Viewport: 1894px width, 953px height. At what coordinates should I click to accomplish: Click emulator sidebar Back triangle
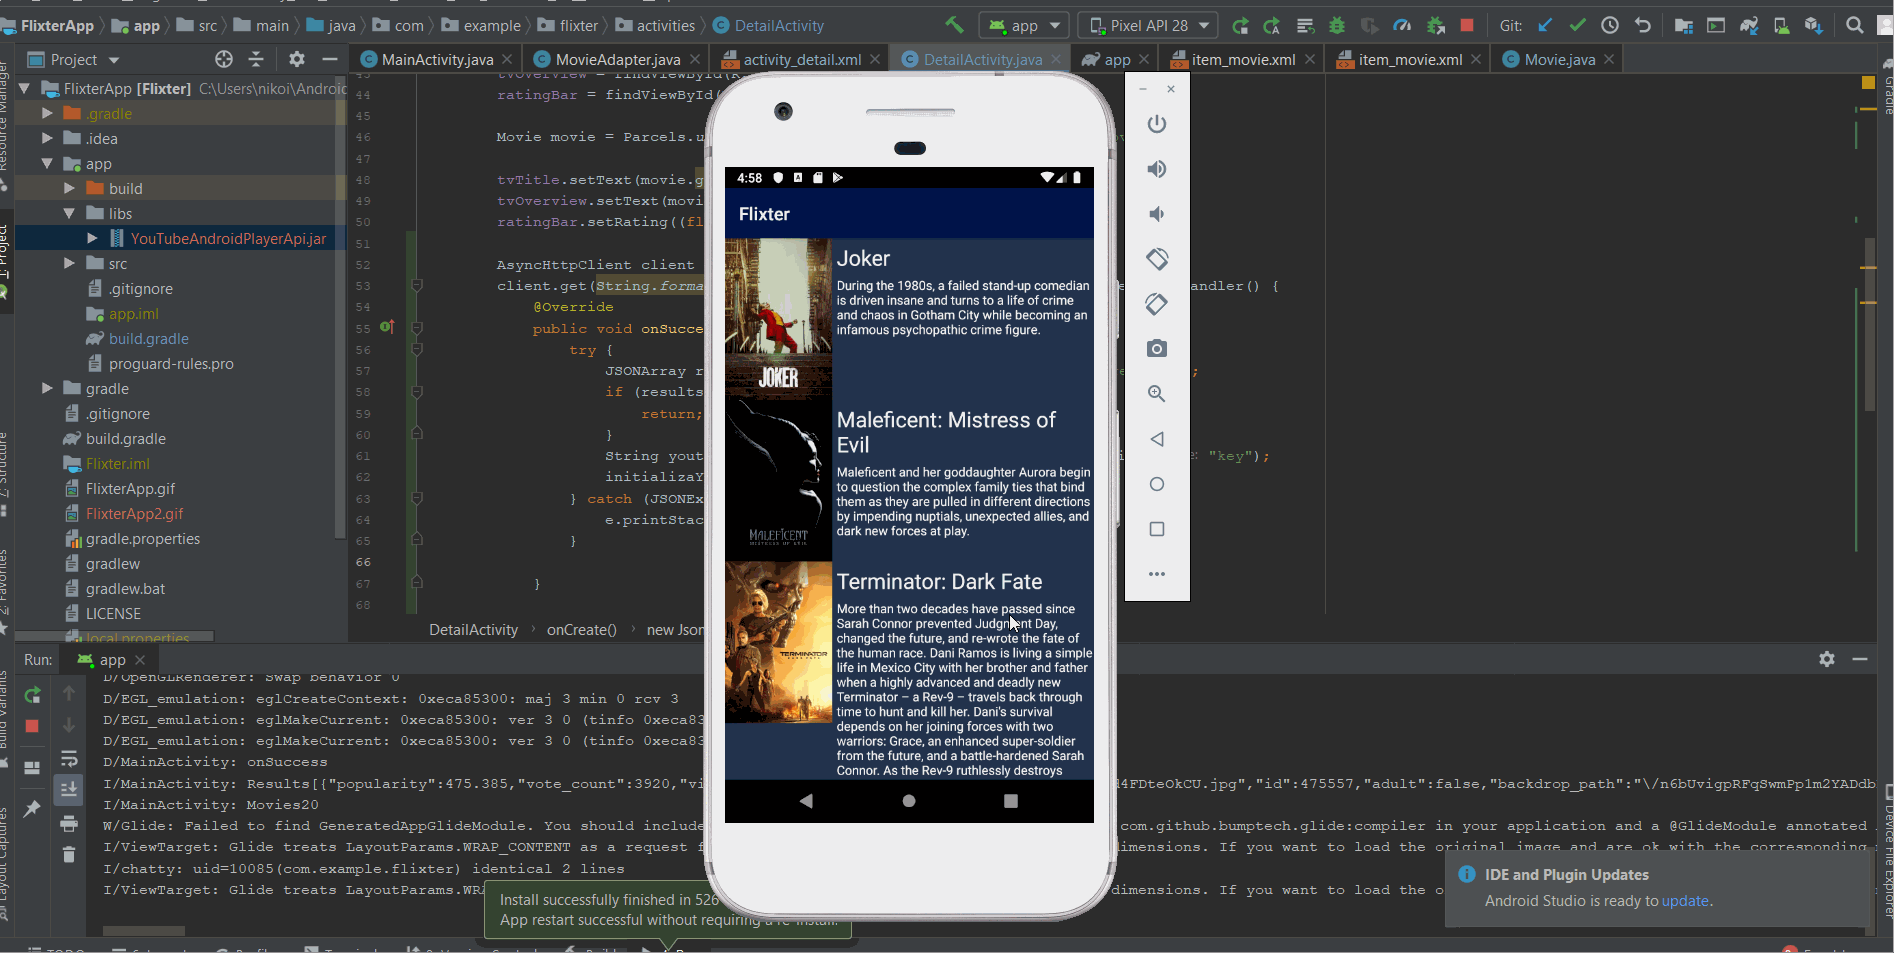(1157, 439)
